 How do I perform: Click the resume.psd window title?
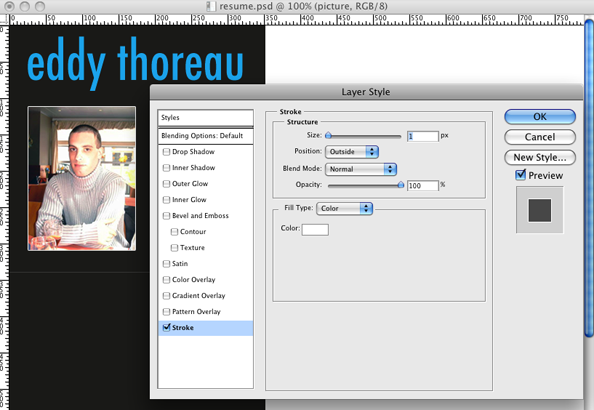303,6
